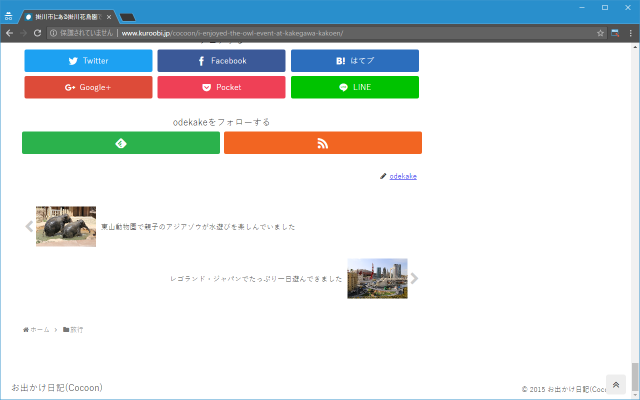Open the orange RSS feed button
Viewport: 640px width, 400px height.
322,143
